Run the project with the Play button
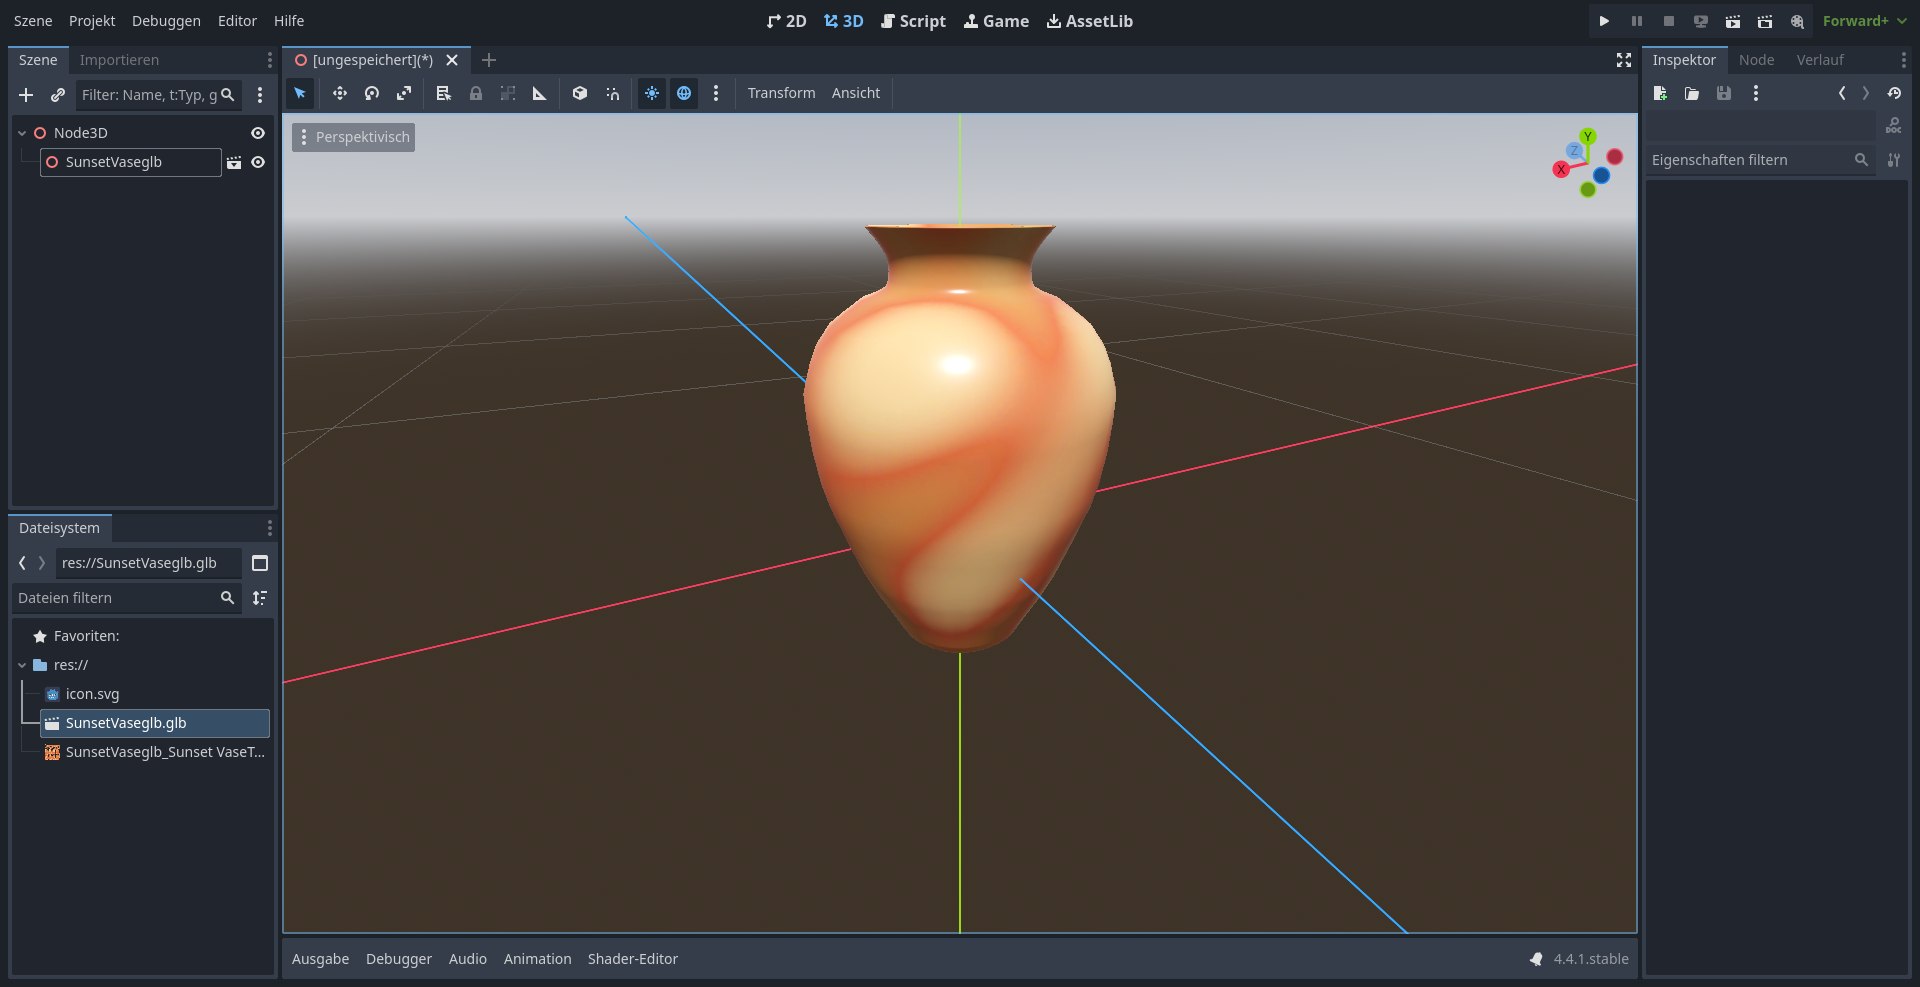The height and width of the screenshot is (987, 1920). click(1604, 21)
